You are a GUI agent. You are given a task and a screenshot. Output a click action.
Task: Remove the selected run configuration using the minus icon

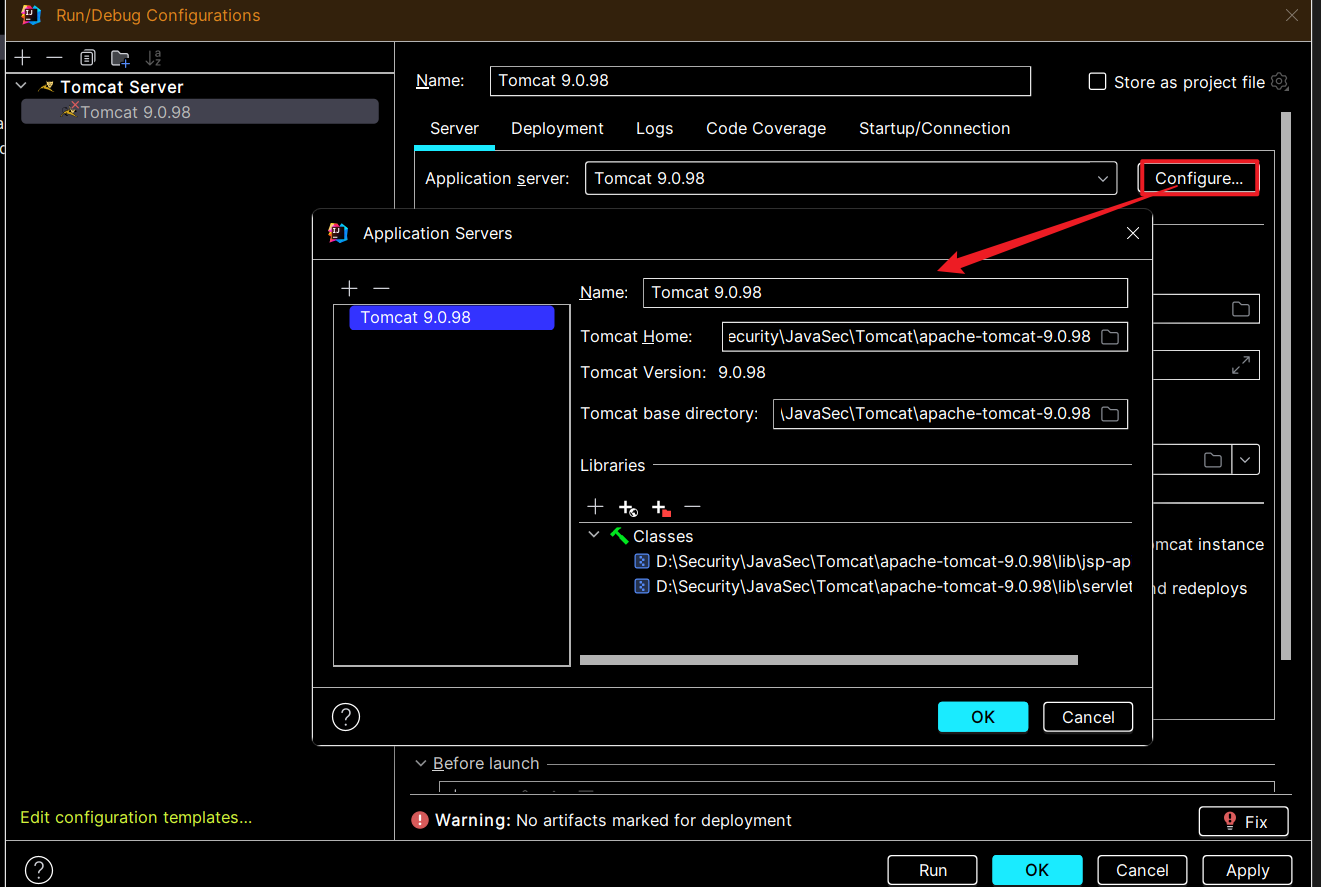click(x=54, y=58)
